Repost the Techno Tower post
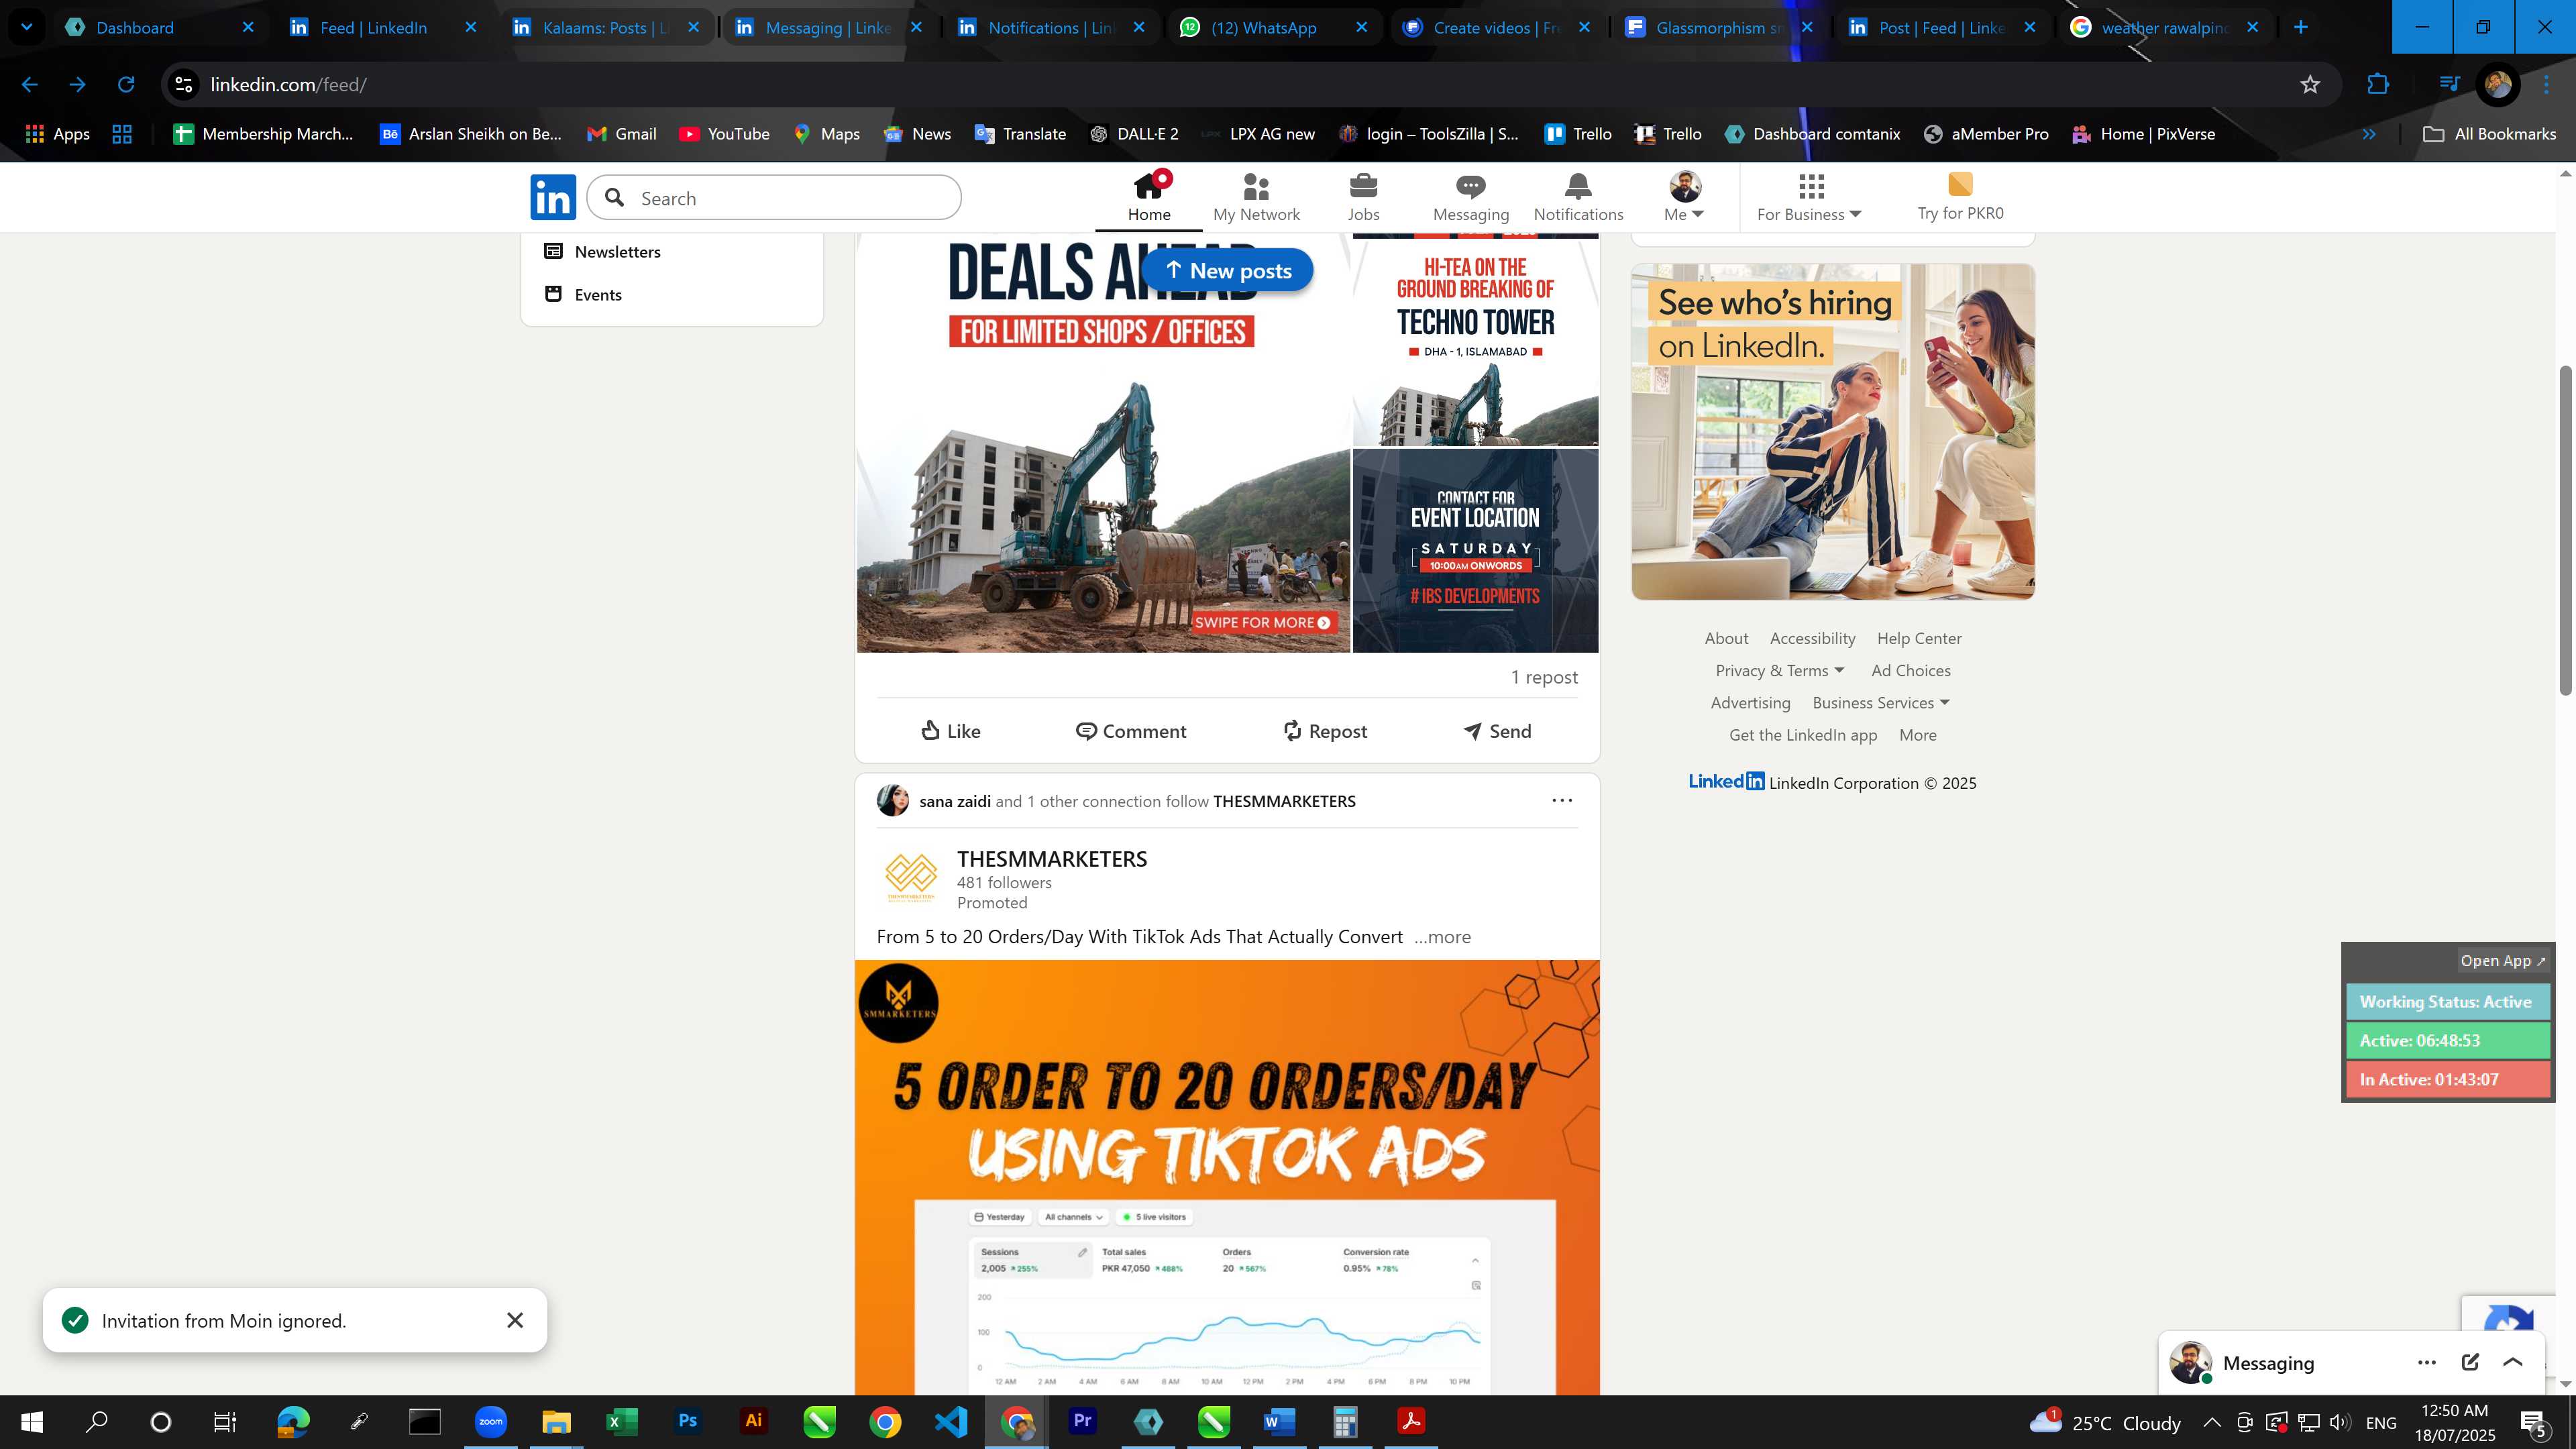This screenshot has width=2576, height=1449. (x=1324, y=731)
